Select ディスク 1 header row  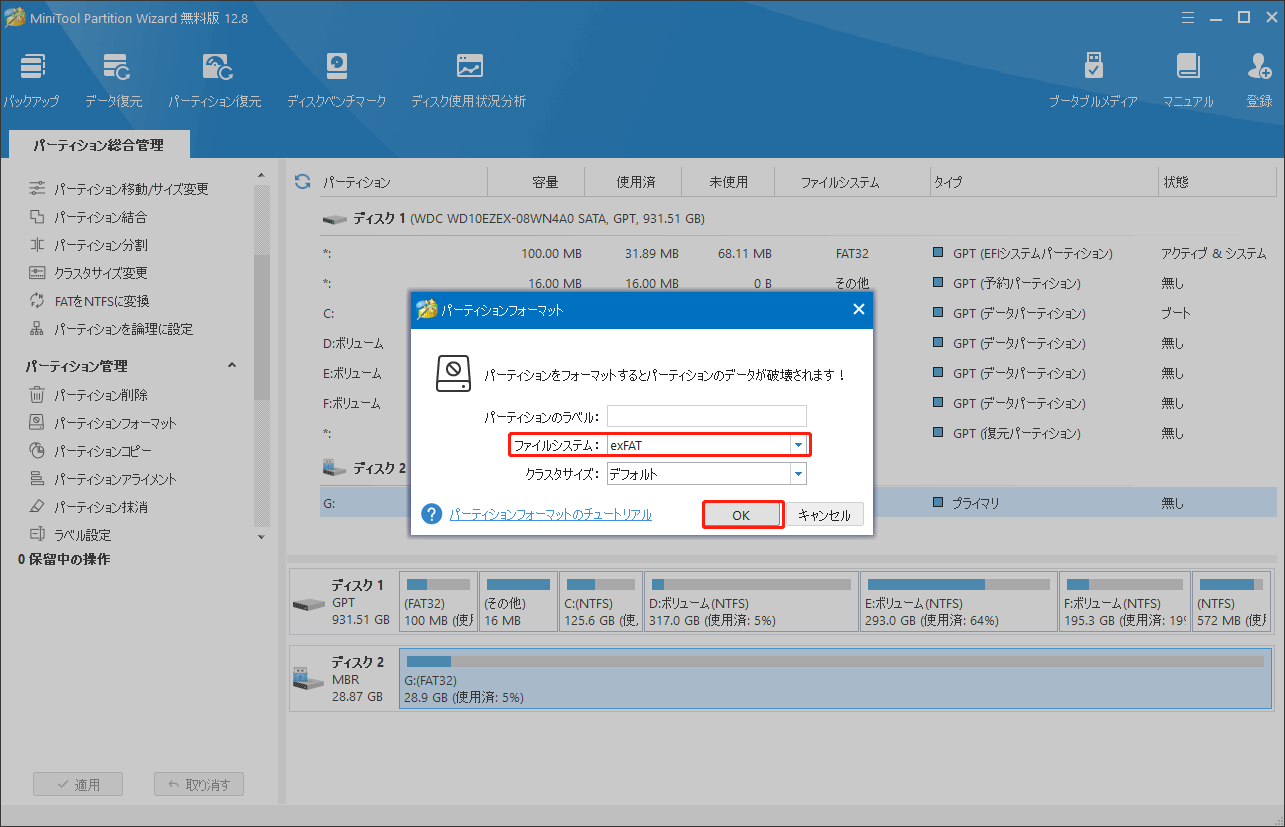(797, 218)
